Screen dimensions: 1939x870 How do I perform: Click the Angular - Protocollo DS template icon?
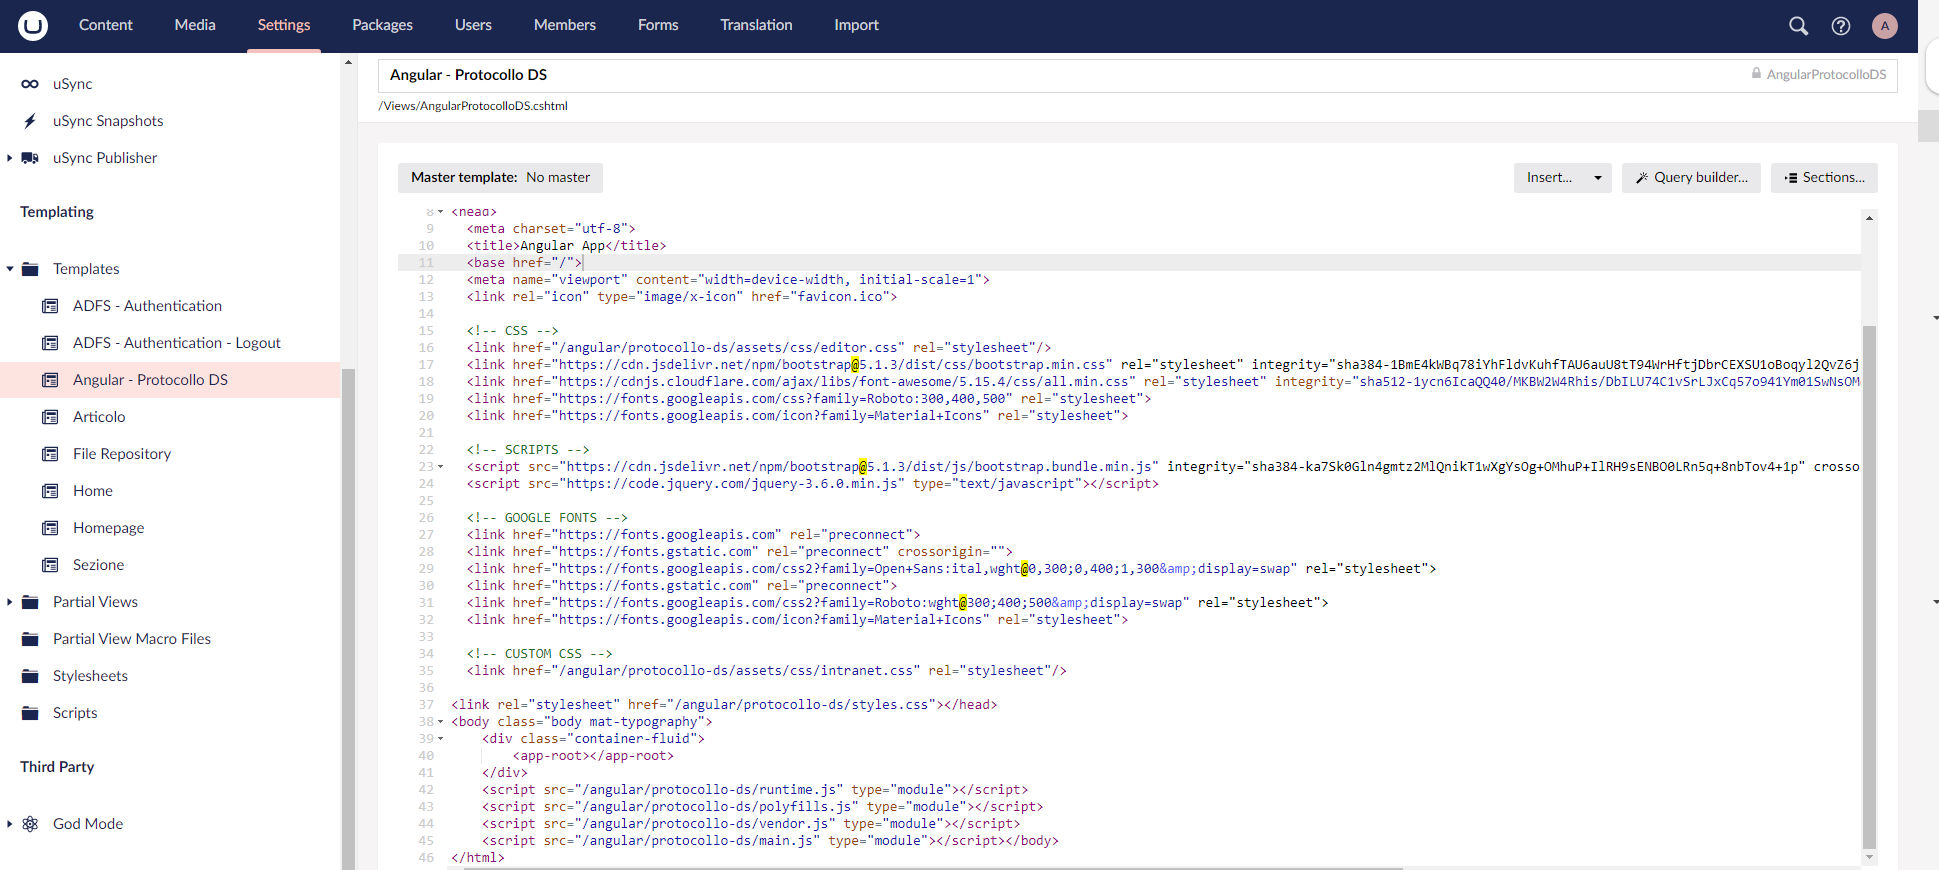click(50, 380)
